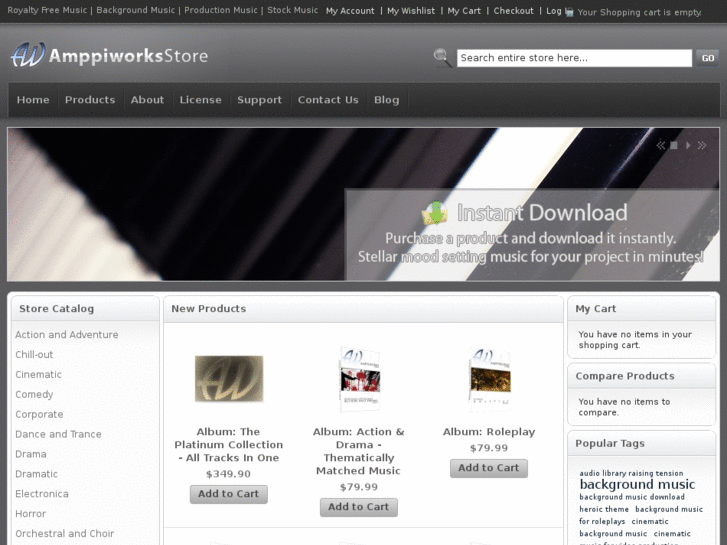Click the Roleplay $79.99 price

489,448
